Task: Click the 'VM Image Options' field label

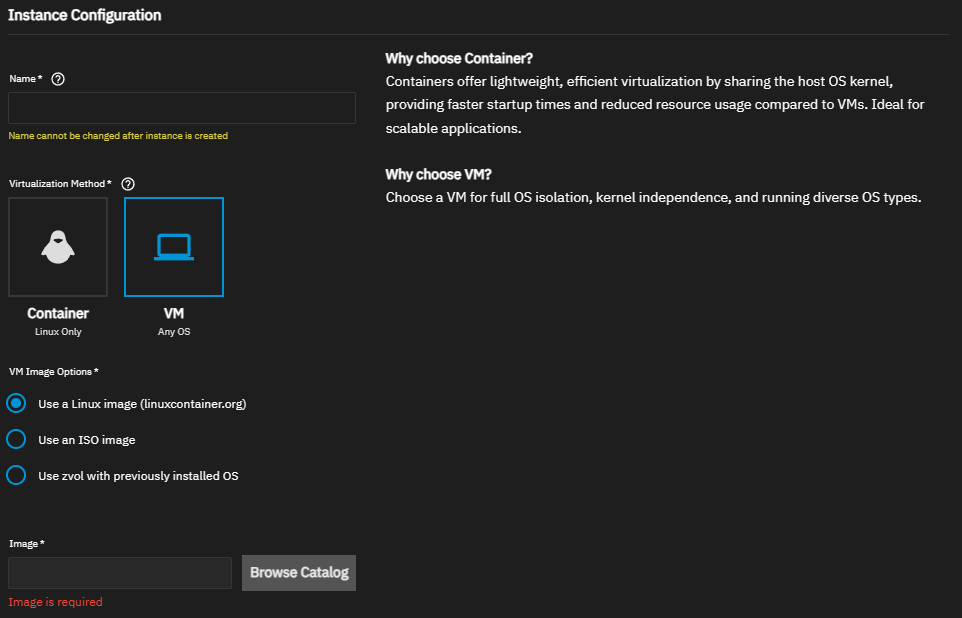Action: [54, 372]
